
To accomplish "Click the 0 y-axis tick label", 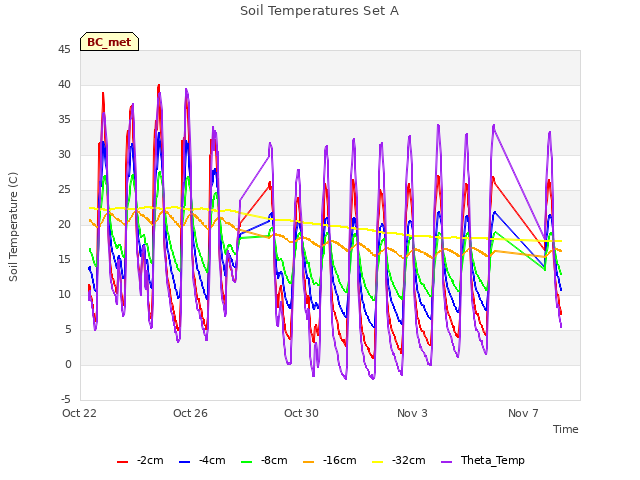I will coord(68,364).
